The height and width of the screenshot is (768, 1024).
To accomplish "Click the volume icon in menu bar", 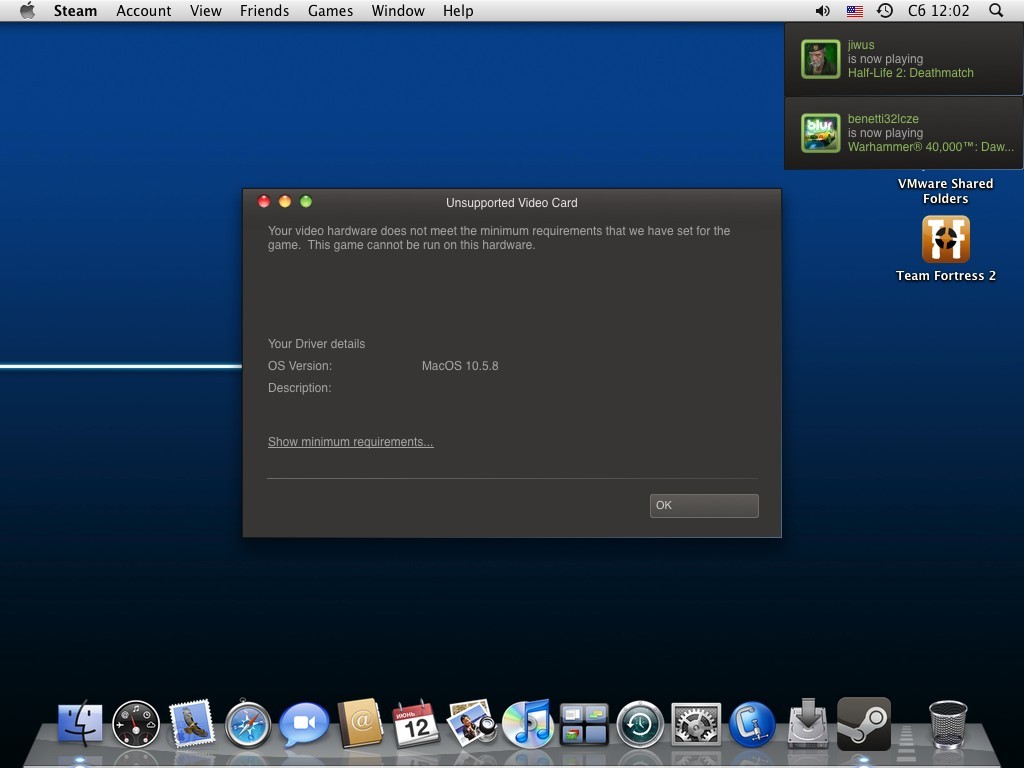I will pyautogui.click(x=822, y=10).
